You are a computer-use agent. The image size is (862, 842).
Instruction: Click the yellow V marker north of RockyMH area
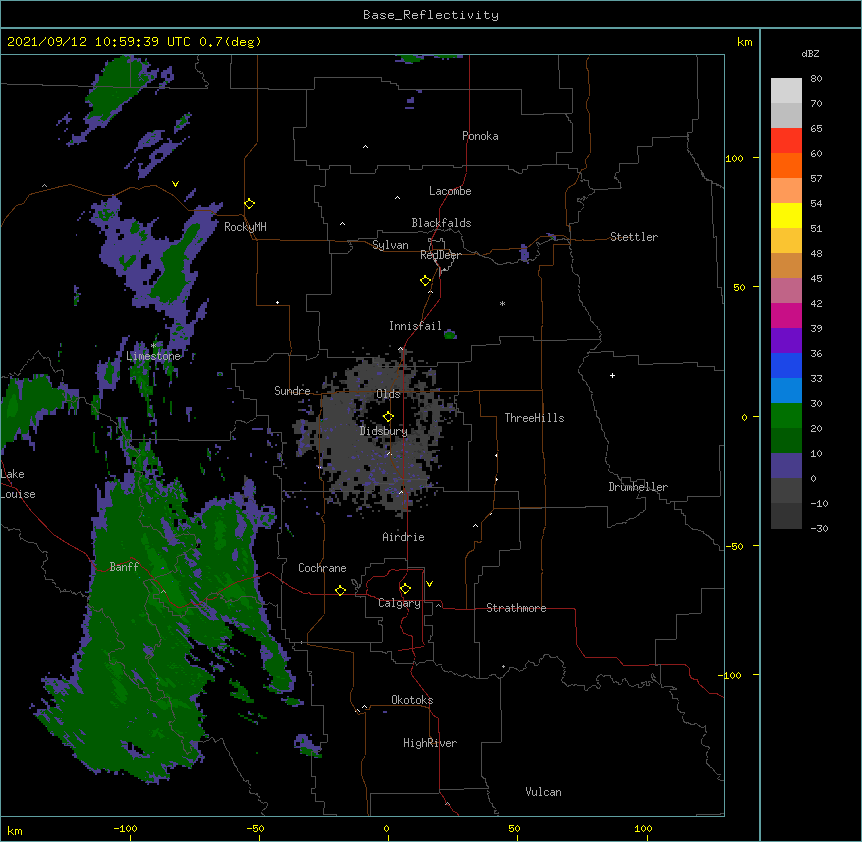click(175, 184)
